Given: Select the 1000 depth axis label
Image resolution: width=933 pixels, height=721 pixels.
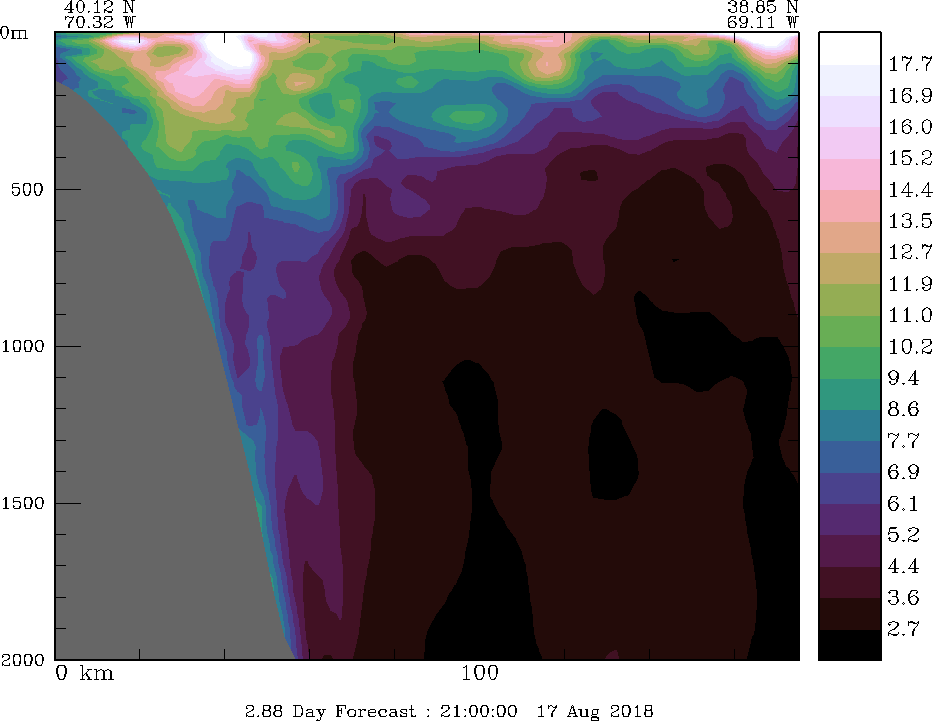Looking at the screenshot, I should point(23,346).
